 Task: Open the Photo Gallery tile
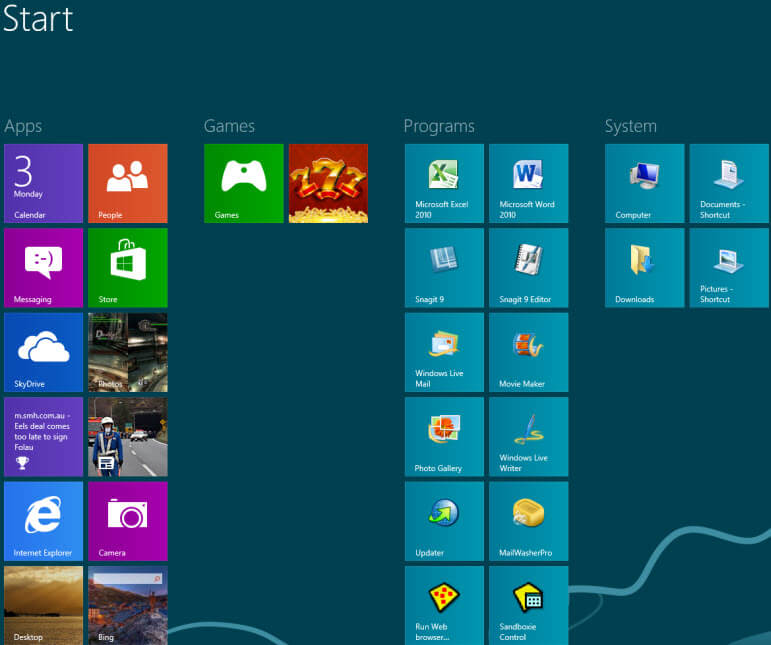pyautogui.click(x=445, y=437)
